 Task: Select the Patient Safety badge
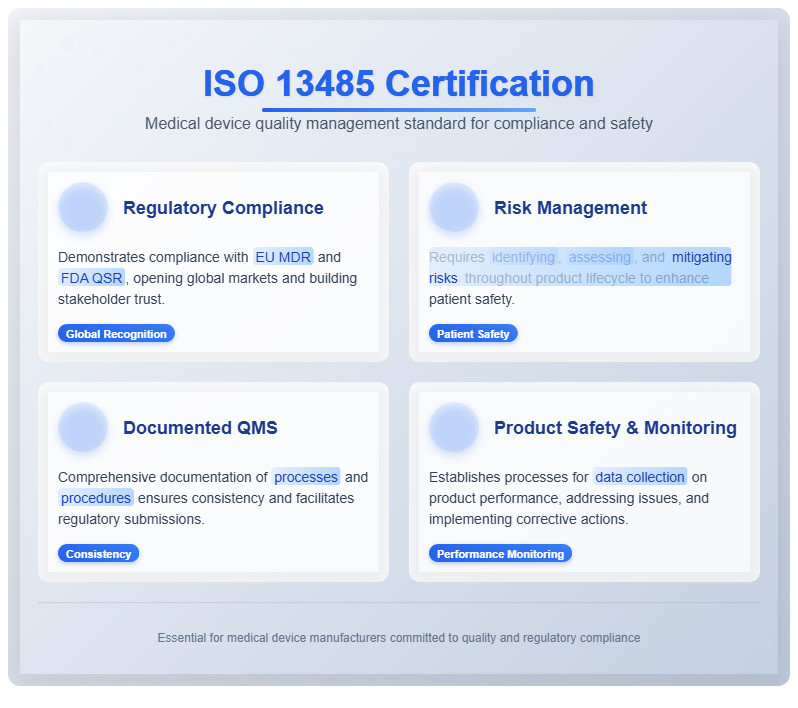pos(473,334)
